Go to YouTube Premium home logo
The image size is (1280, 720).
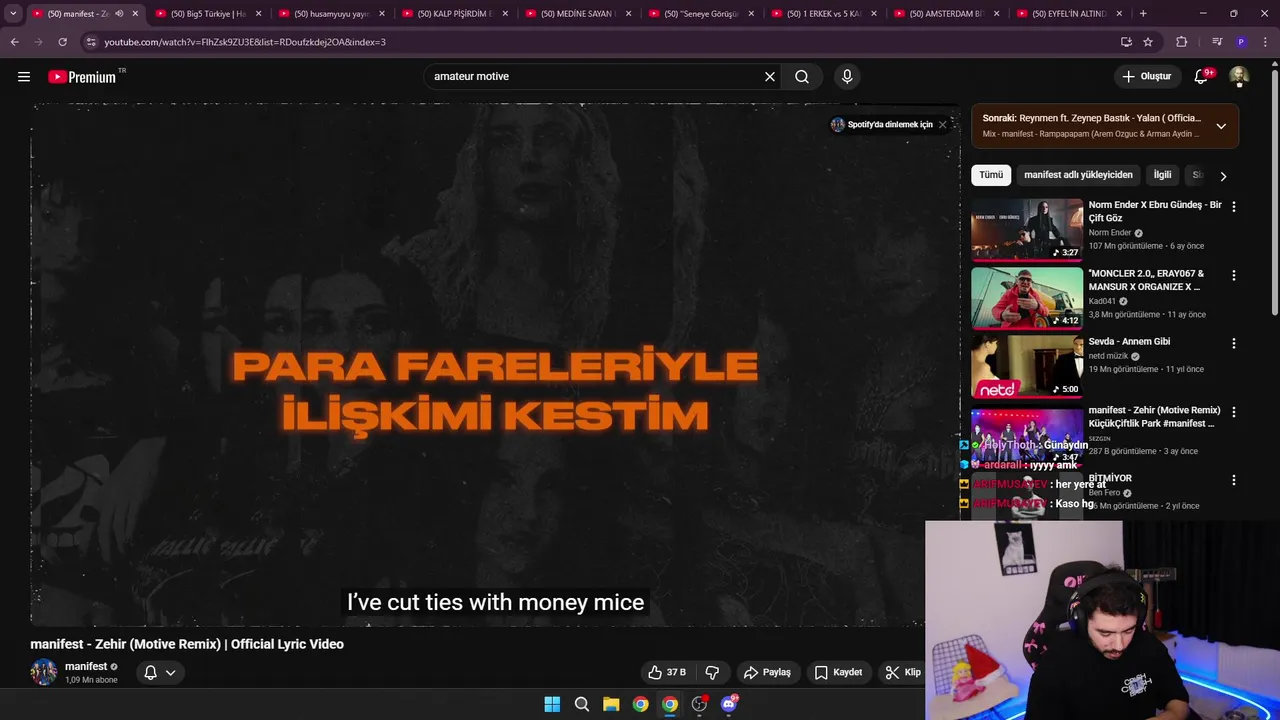[x=83, y=76]
